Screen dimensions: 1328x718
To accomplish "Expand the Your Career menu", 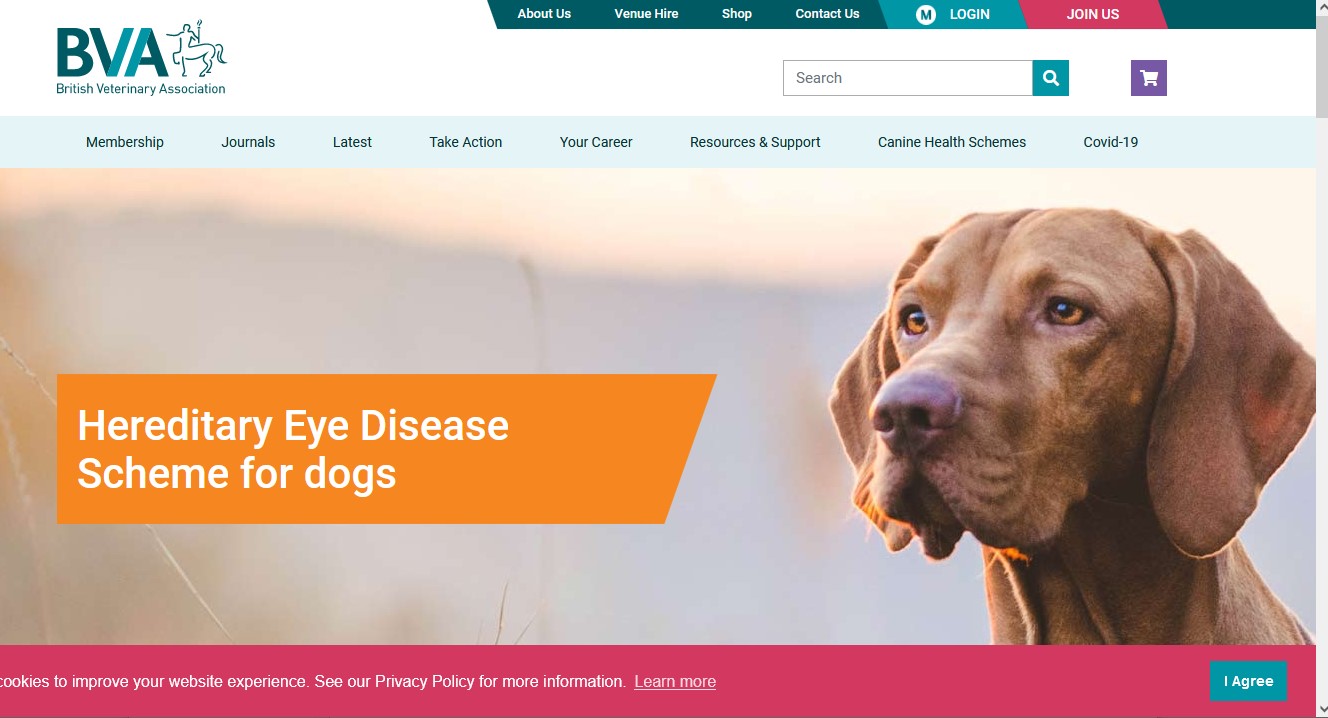I will [x=596, y=142].
